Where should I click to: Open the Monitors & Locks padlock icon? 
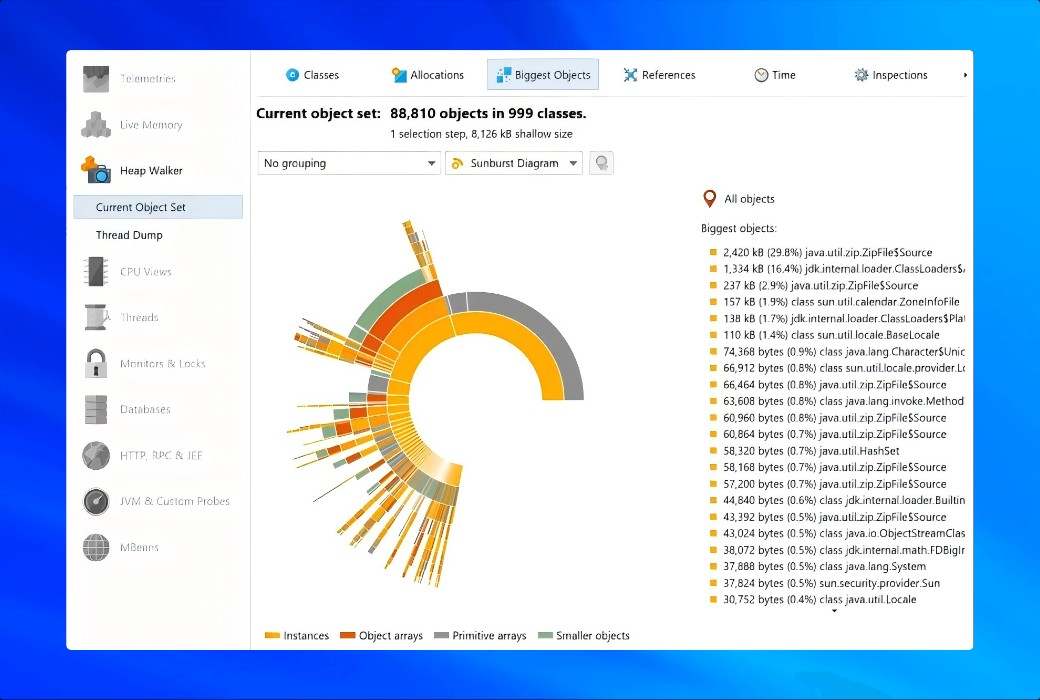[96, 363]
